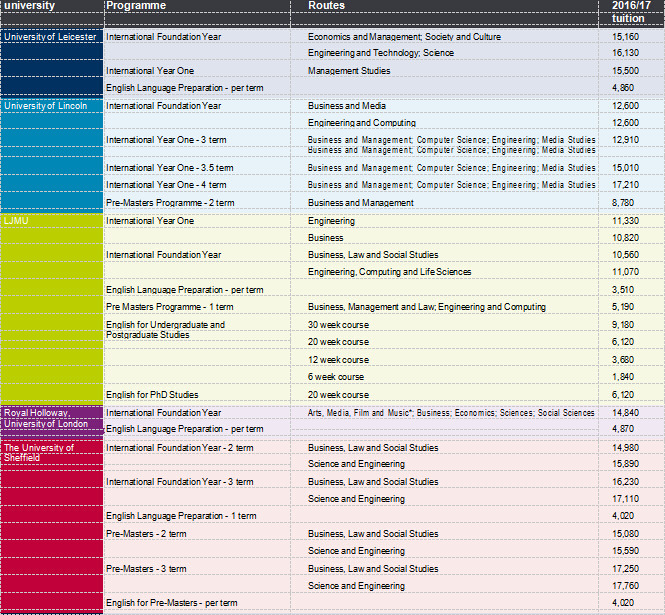Image resolution: width=665 pixels, height=615 pixels.
Task: Click the tuition value 17,110
Action: (x=625, y=499)
